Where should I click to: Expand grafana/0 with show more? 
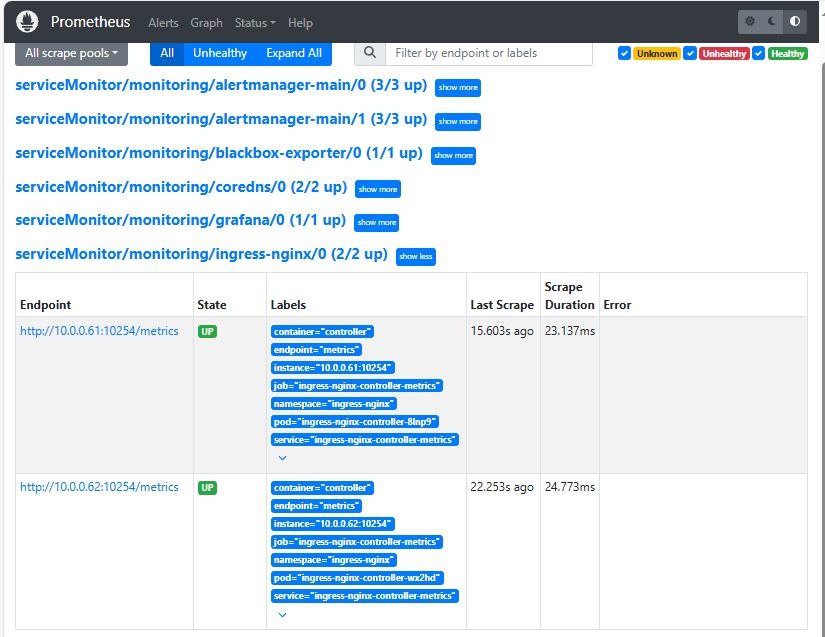click(x=377, y=223)
